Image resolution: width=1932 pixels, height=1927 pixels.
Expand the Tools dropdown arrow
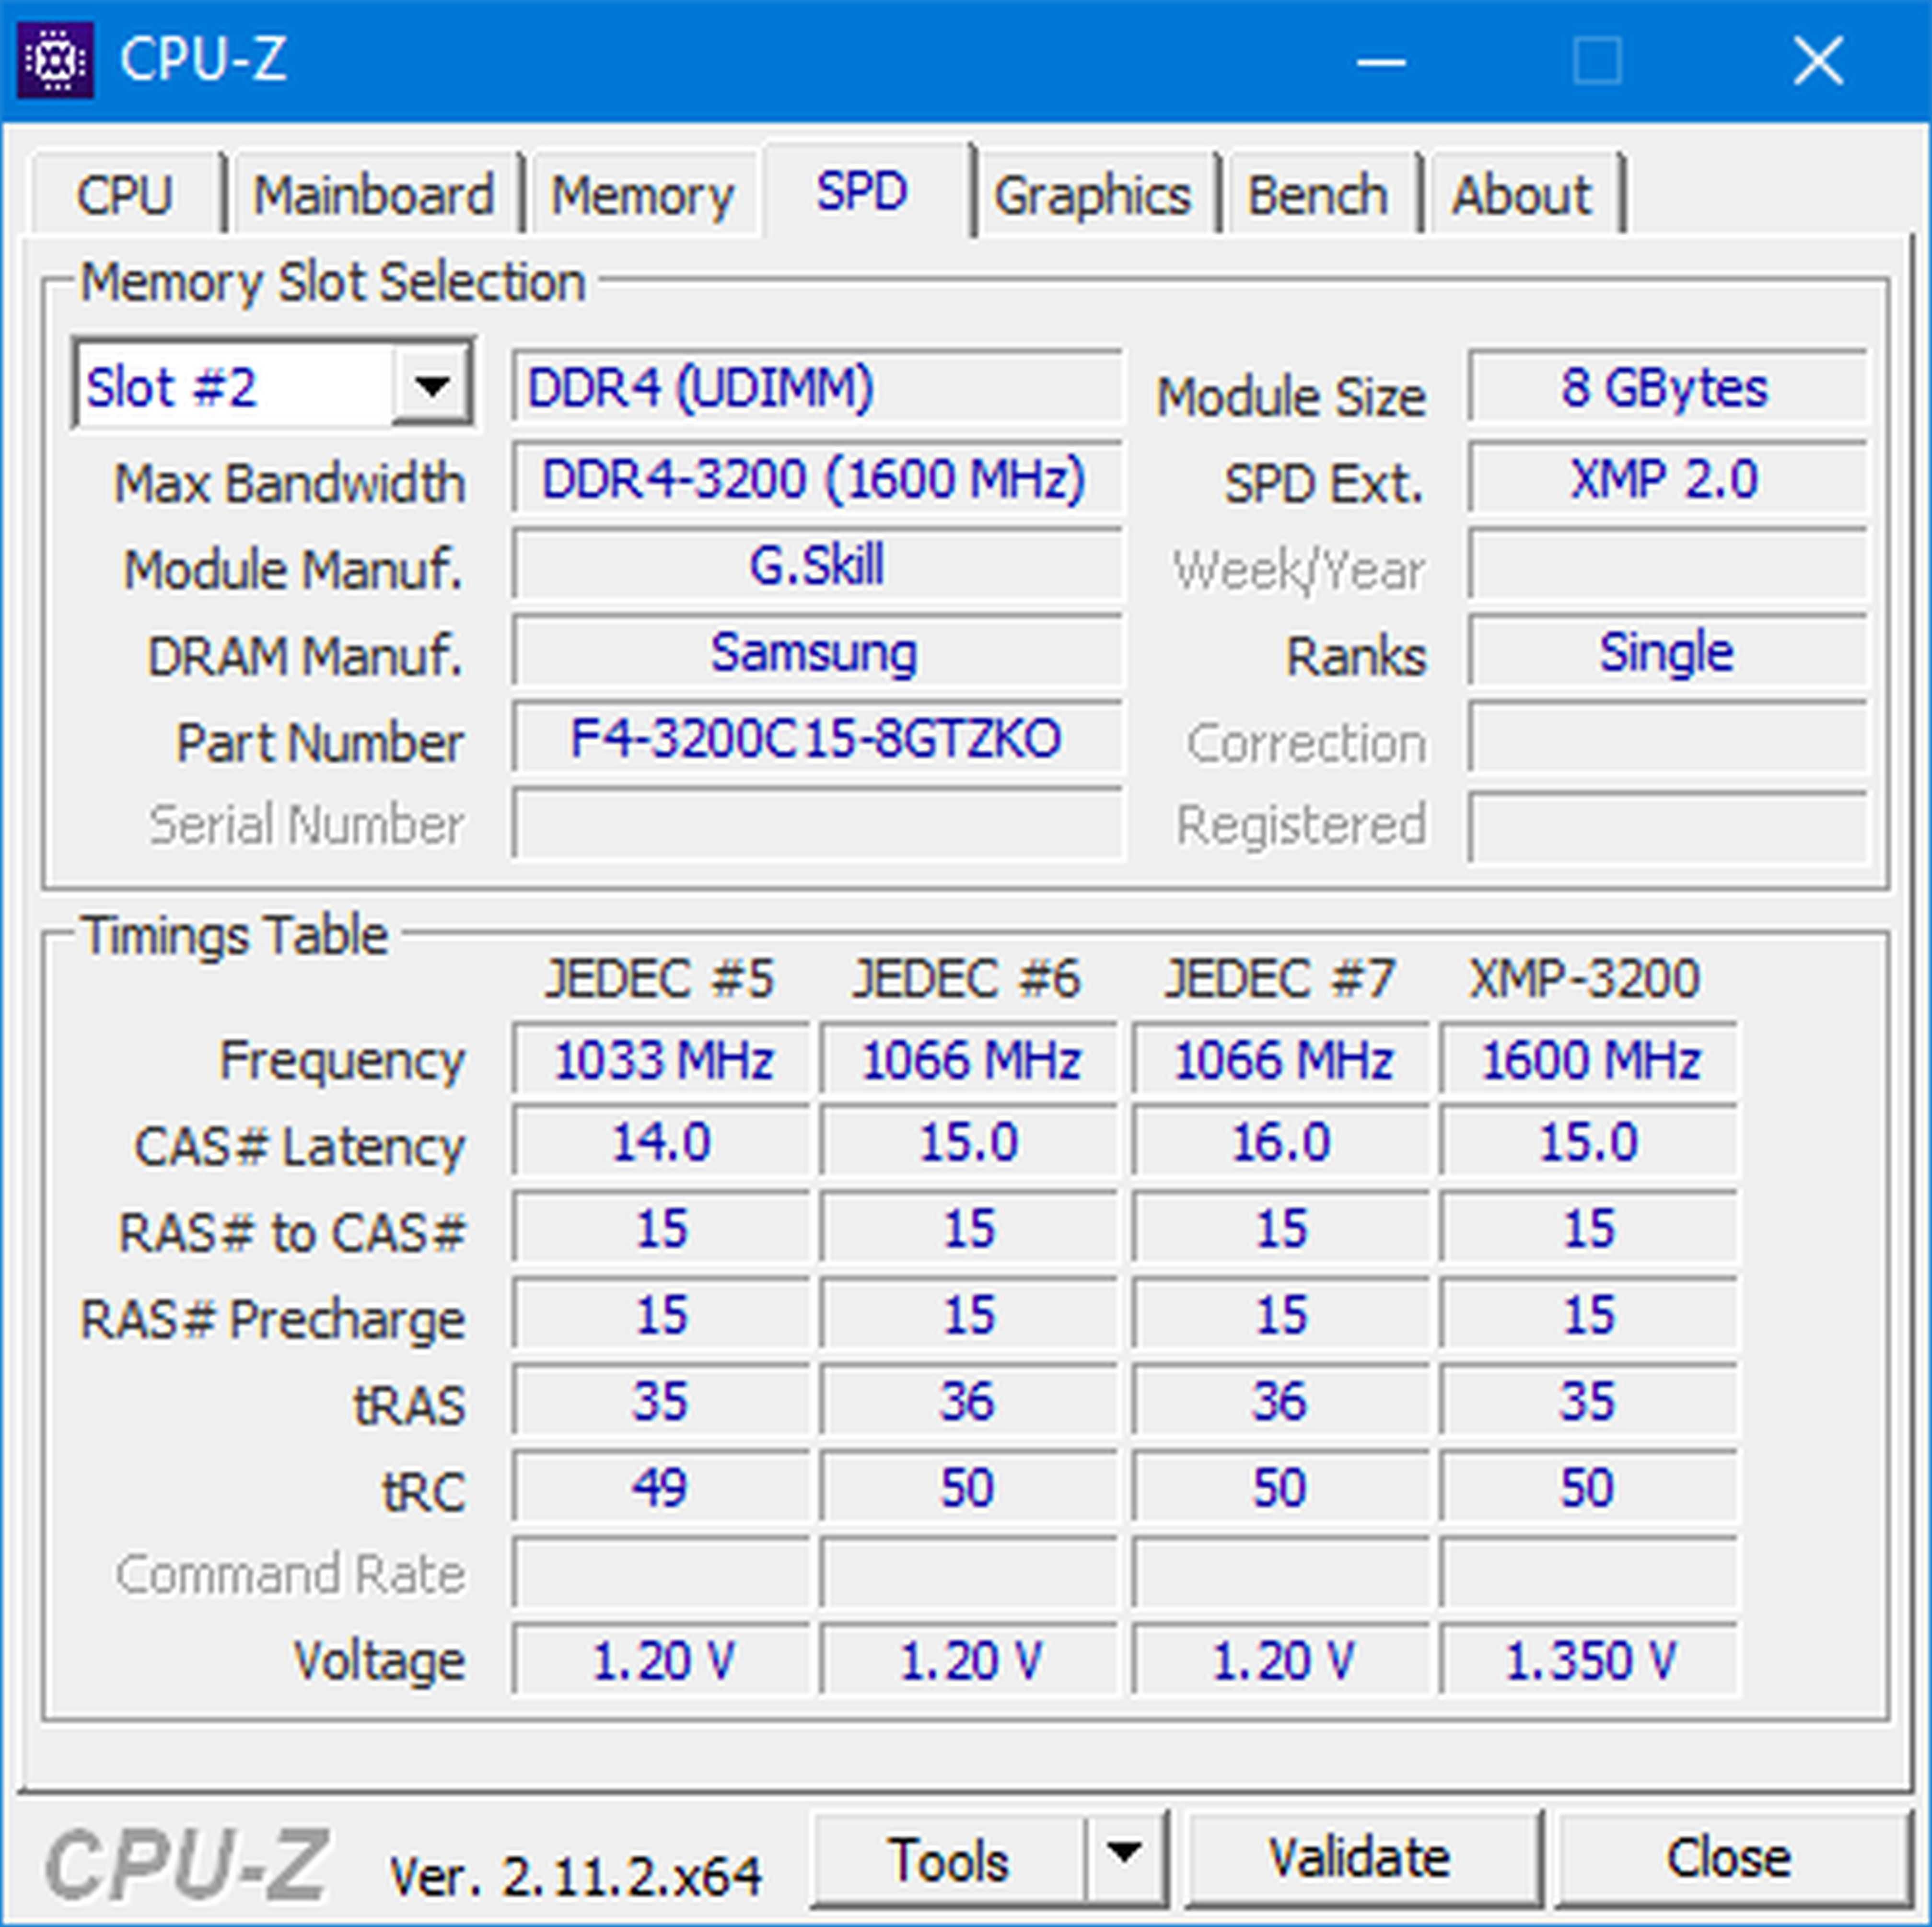pos(1125,1857)
